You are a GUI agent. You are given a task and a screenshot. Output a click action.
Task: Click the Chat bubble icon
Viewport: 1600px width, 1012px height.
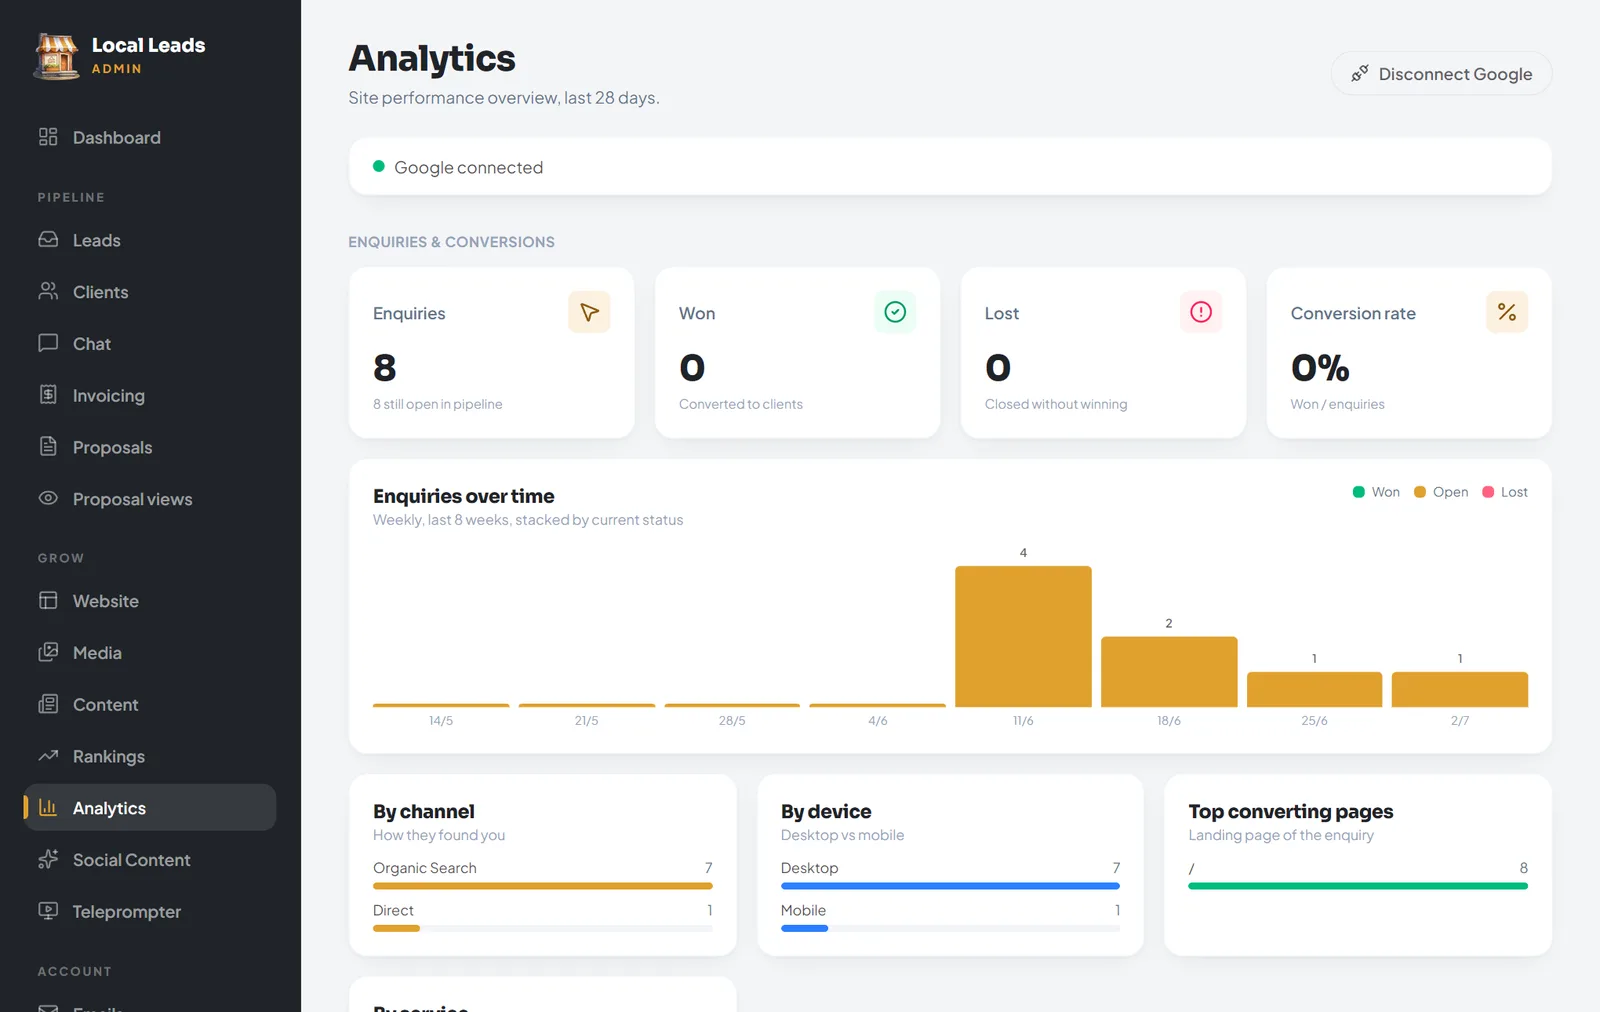(48, 343)
